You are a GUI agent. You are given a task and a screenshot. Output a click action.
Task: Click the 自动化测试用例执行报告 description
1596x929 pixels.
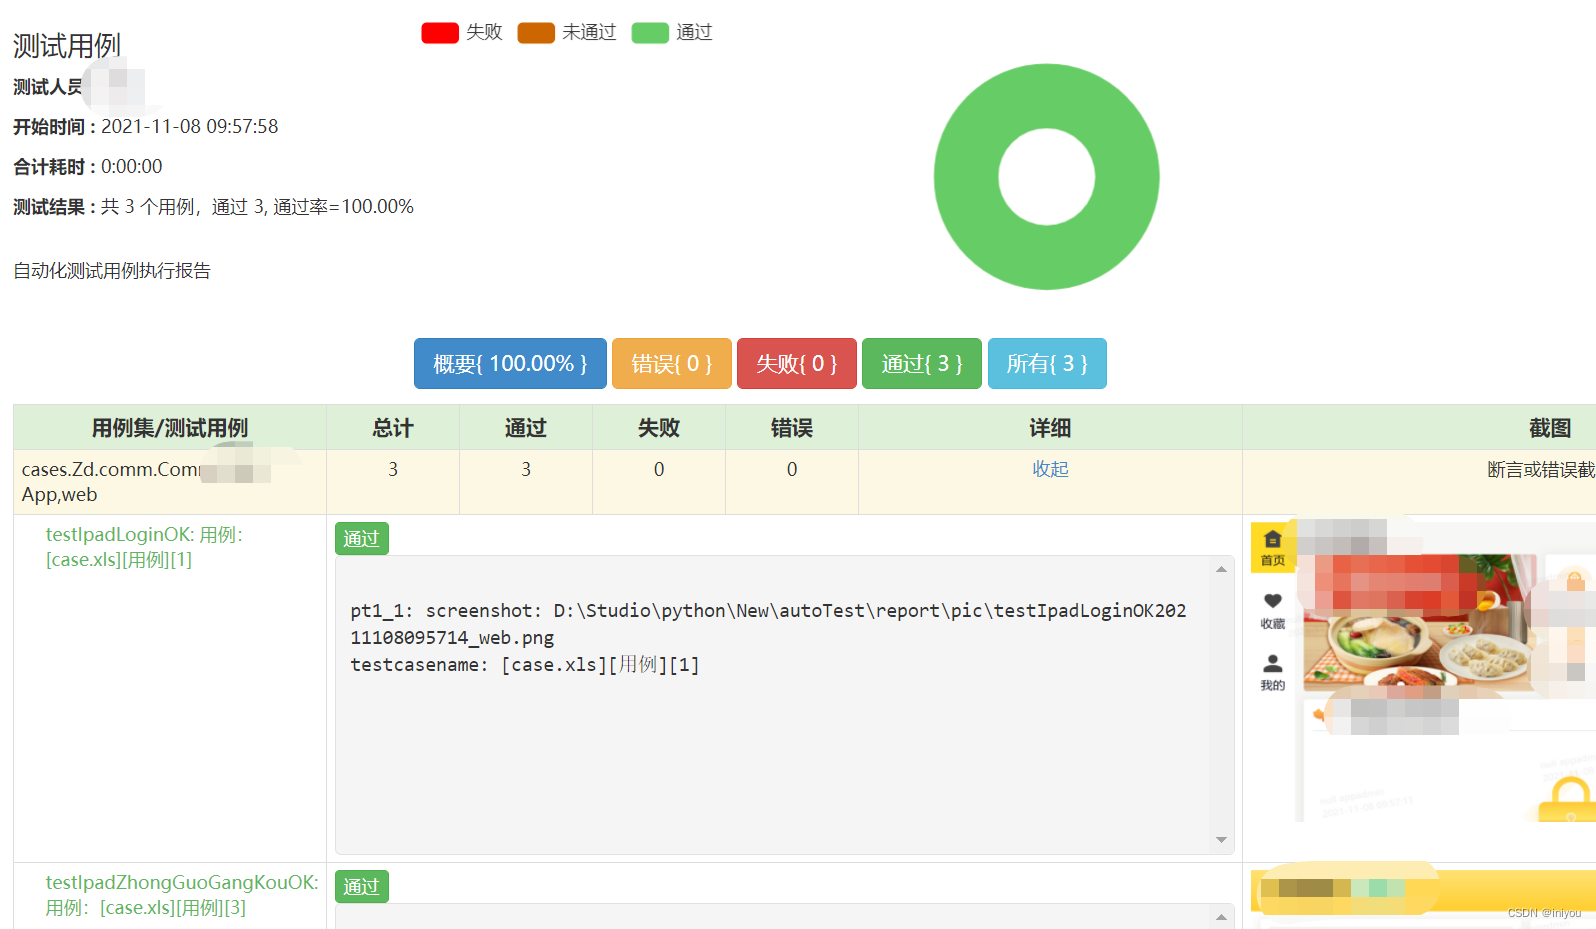[x=112, y=271]
